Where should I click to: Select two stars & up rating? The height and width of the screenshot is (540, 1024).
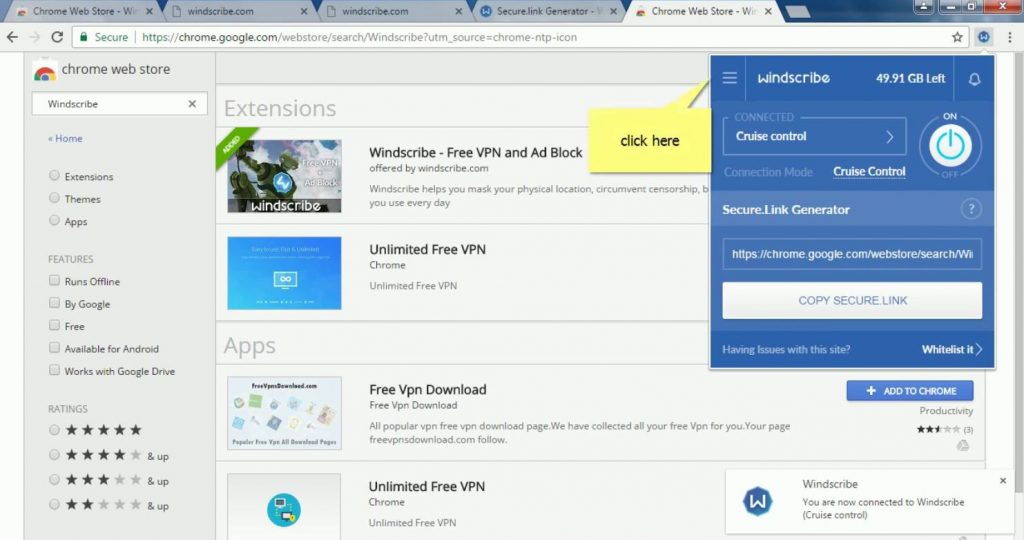pyautogui.click(x=54, y=504)
